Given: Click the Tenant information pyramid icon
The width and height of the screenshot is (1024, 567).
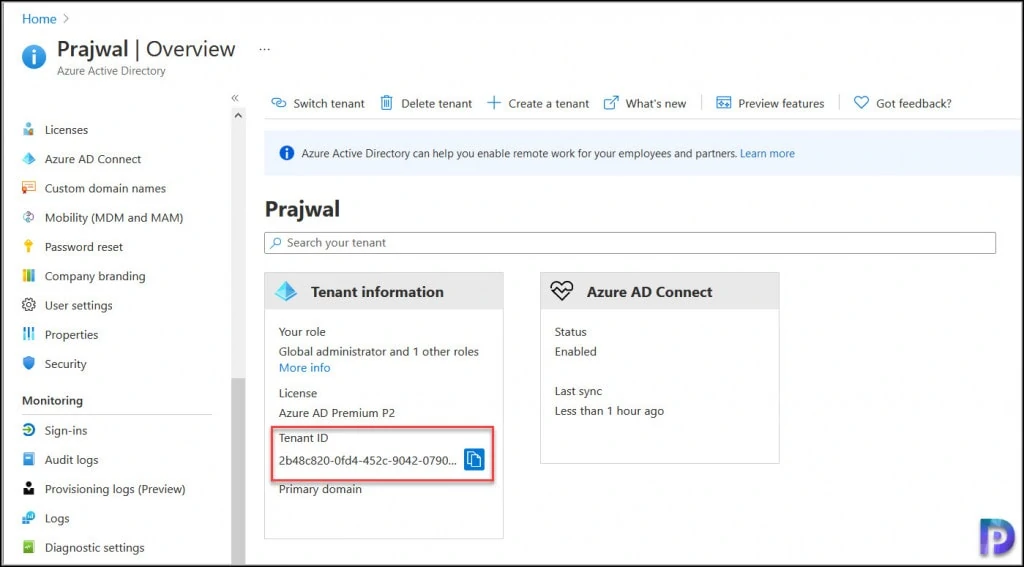Looking at the screenshot, I should tap(286, 291).
